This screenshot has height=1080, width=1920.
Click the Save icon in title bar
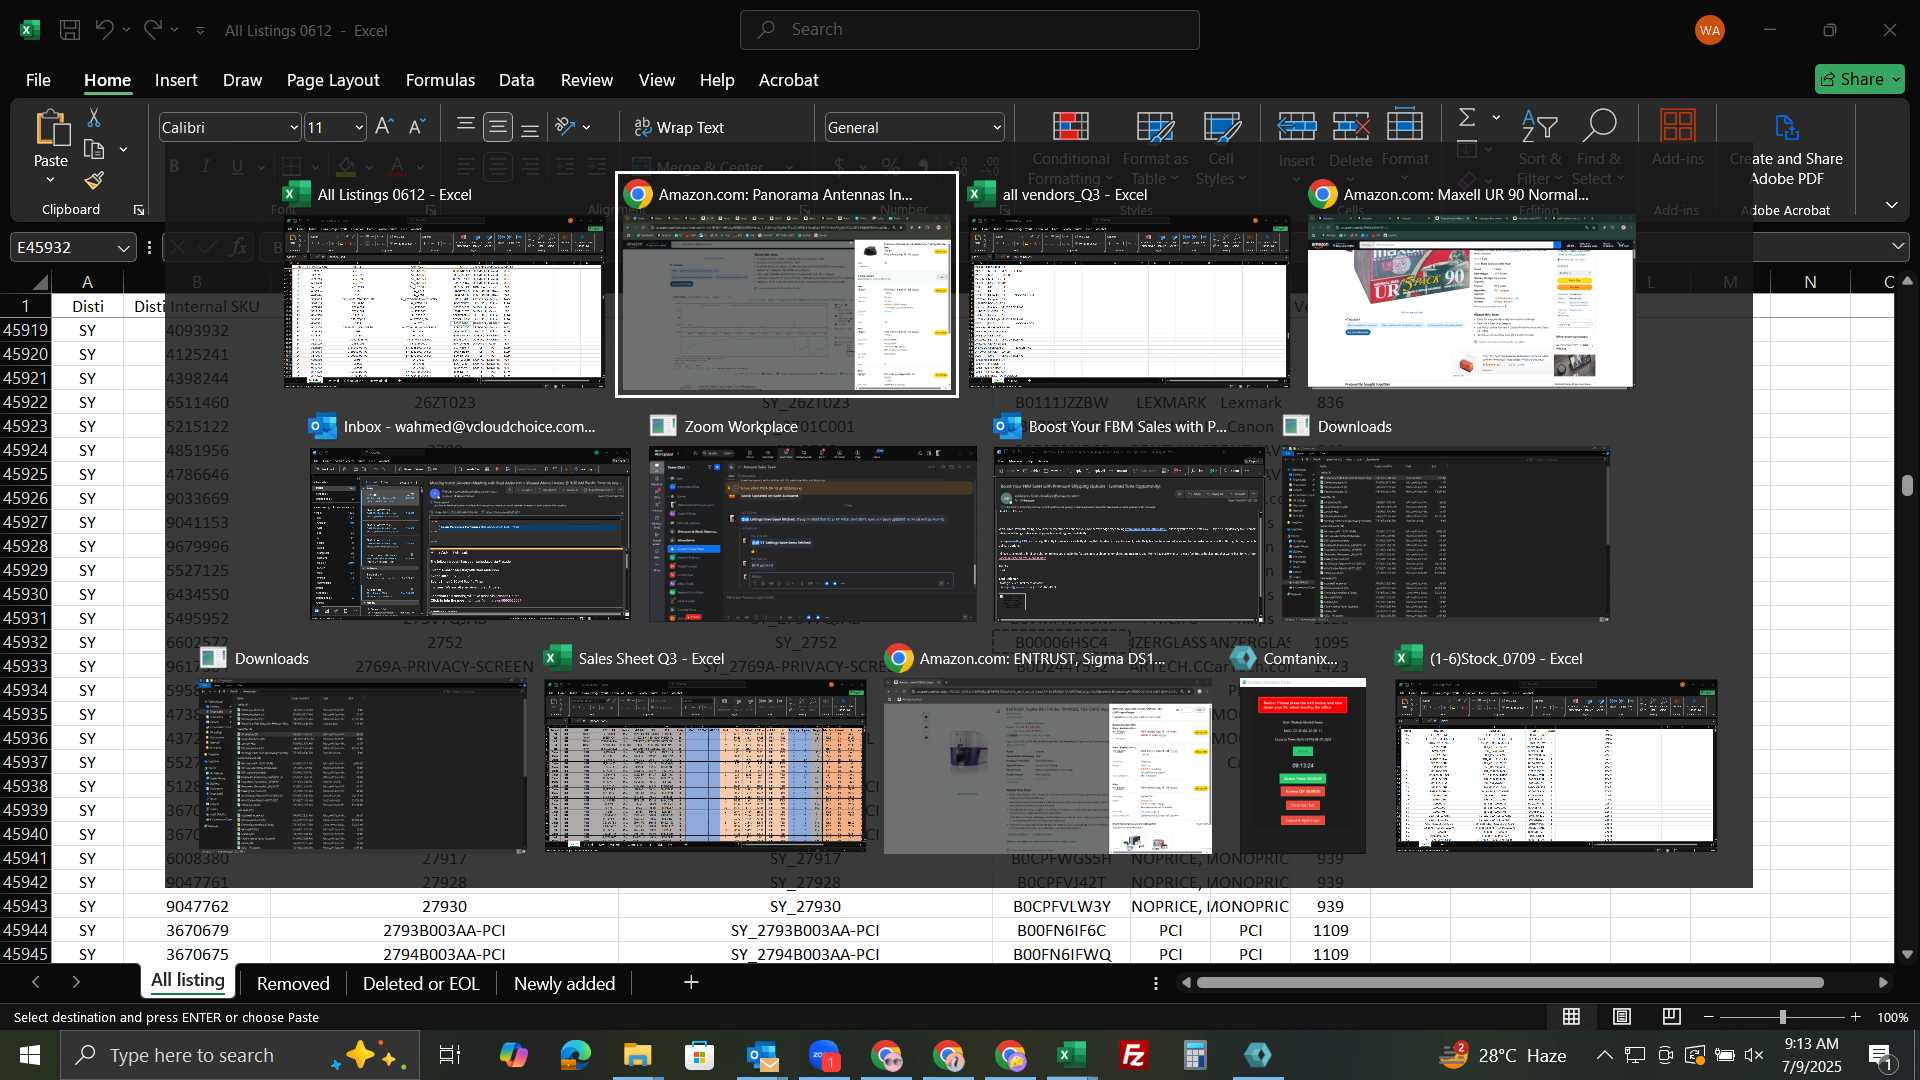tap(70, 30)
